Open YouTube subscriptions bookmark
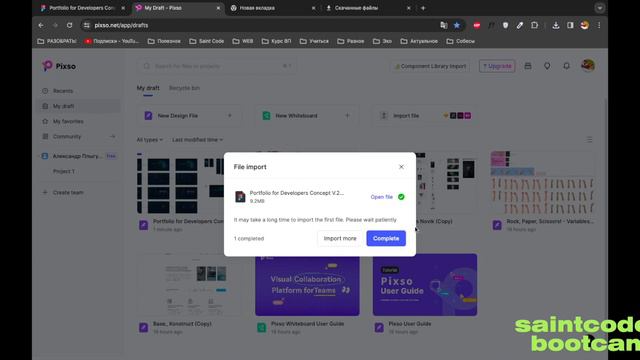This screenshot has width=640, height=360. click(111, 41)
